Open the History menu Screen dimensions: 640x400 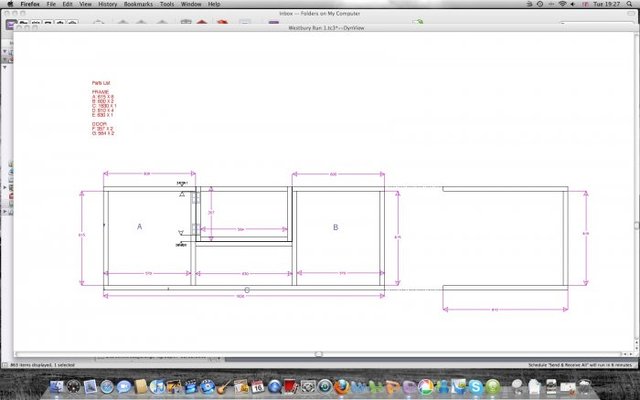tap(109, 4)
